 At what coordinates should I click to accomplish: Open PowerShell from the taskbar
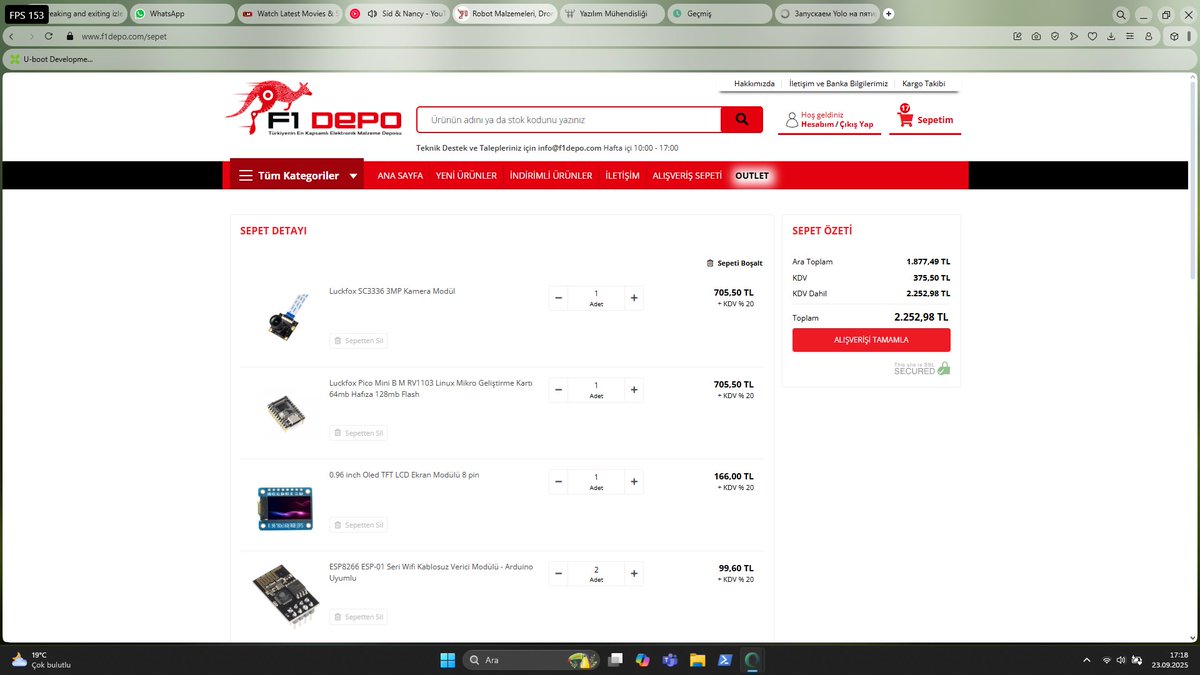click(725, 660)
